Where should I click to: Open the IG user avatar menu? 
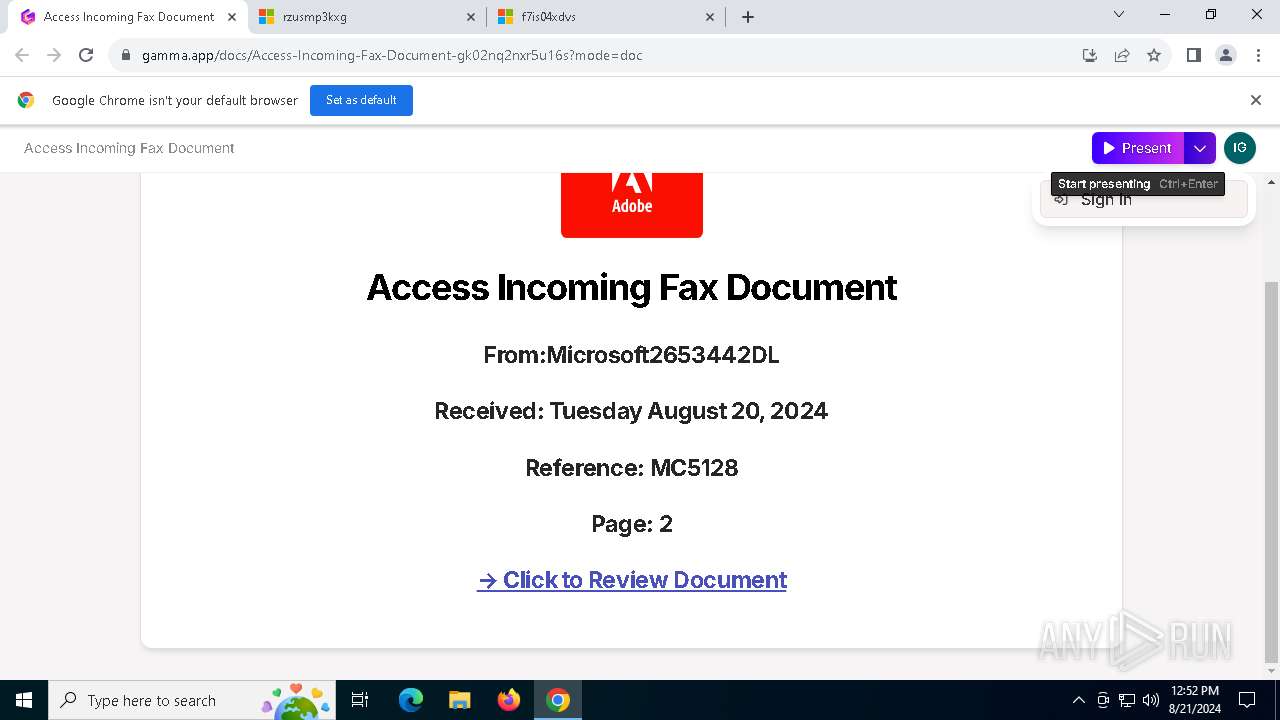pos(1240,148)
